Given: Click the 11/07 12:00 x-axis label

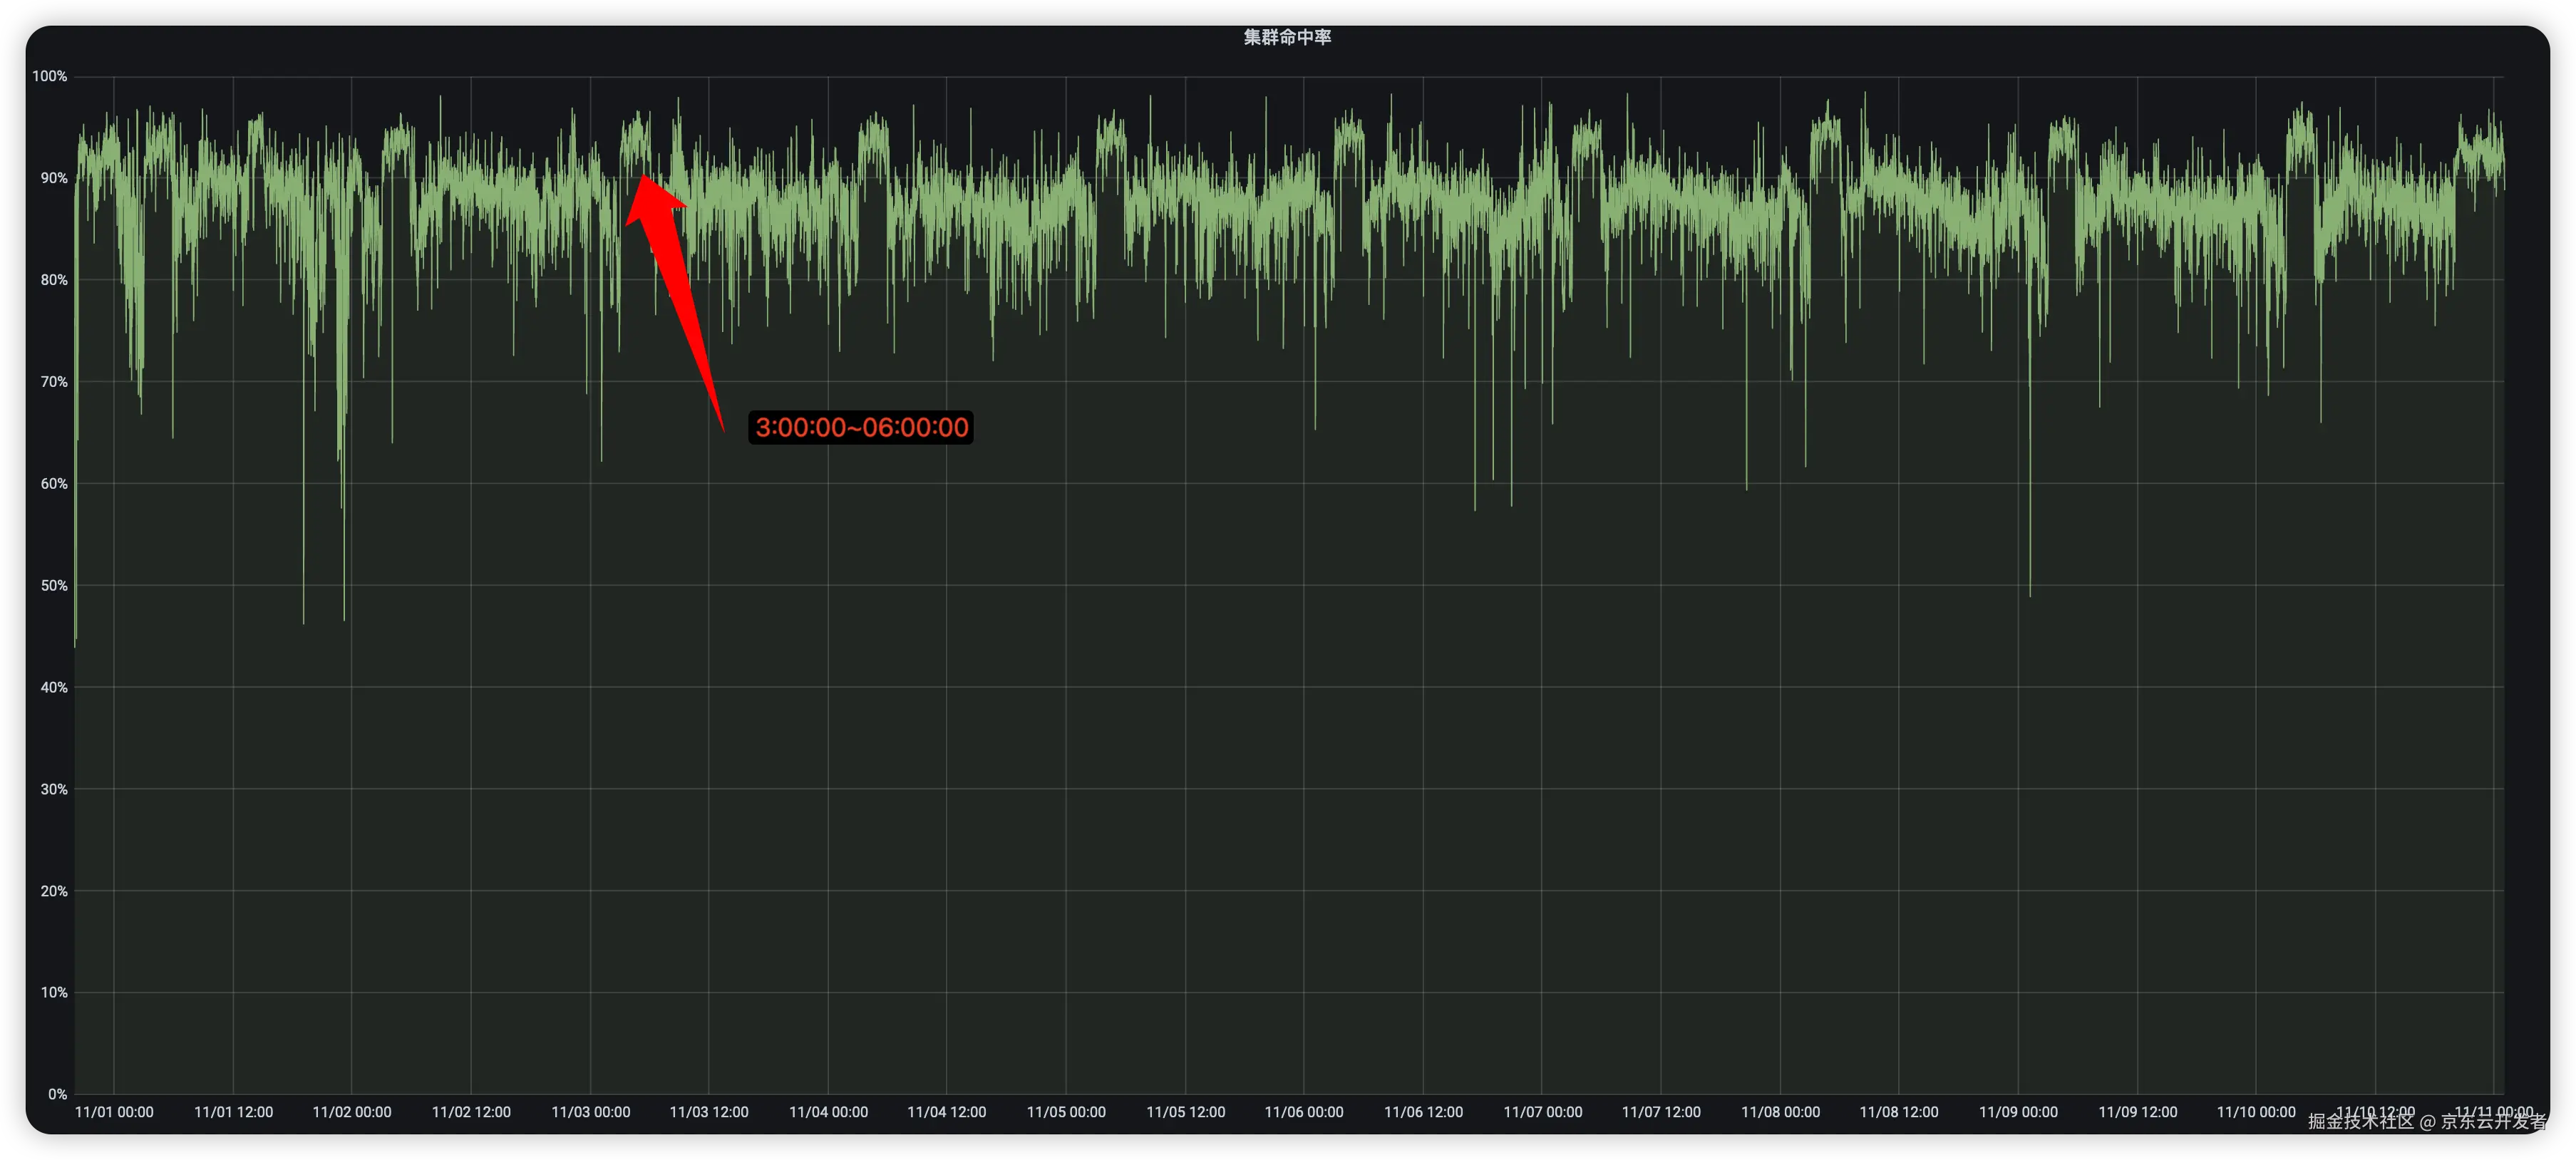Looking at the screenshot, I should point(1661,1112).
